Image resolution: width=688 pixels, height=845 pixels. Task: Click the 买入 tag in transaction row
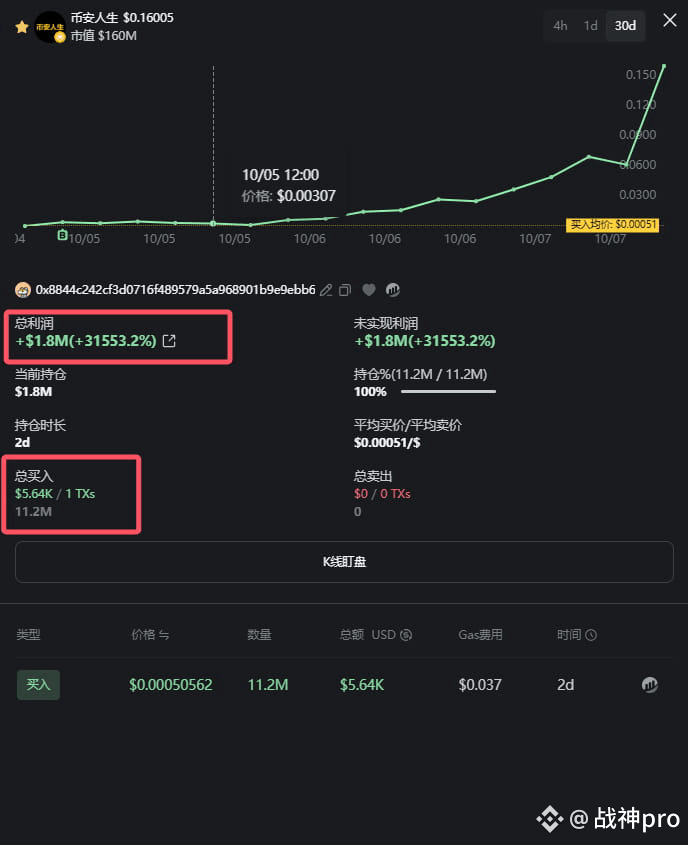click(x=38, y=685)
